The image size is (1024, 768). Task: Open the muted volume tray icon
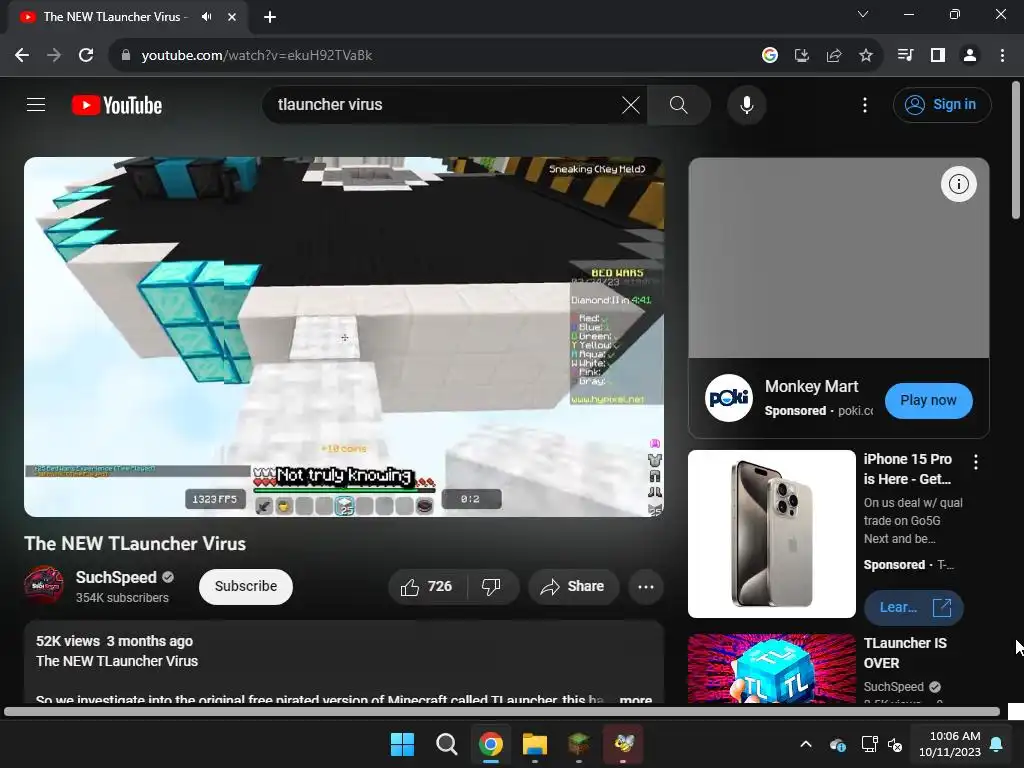point(895,744)
